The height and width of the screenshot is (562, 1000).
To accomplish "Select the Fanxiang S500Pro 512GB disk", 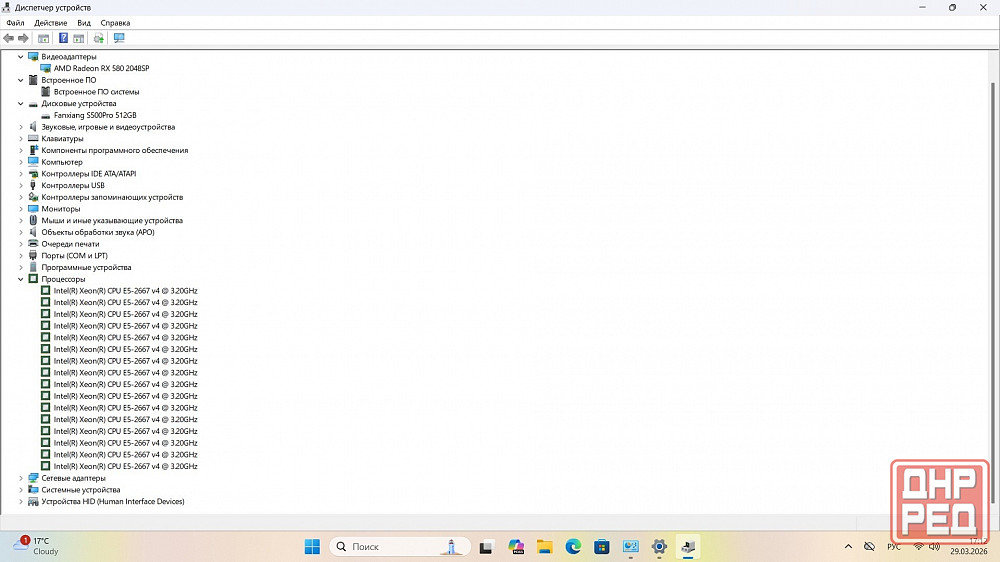I will pos(95,115).
